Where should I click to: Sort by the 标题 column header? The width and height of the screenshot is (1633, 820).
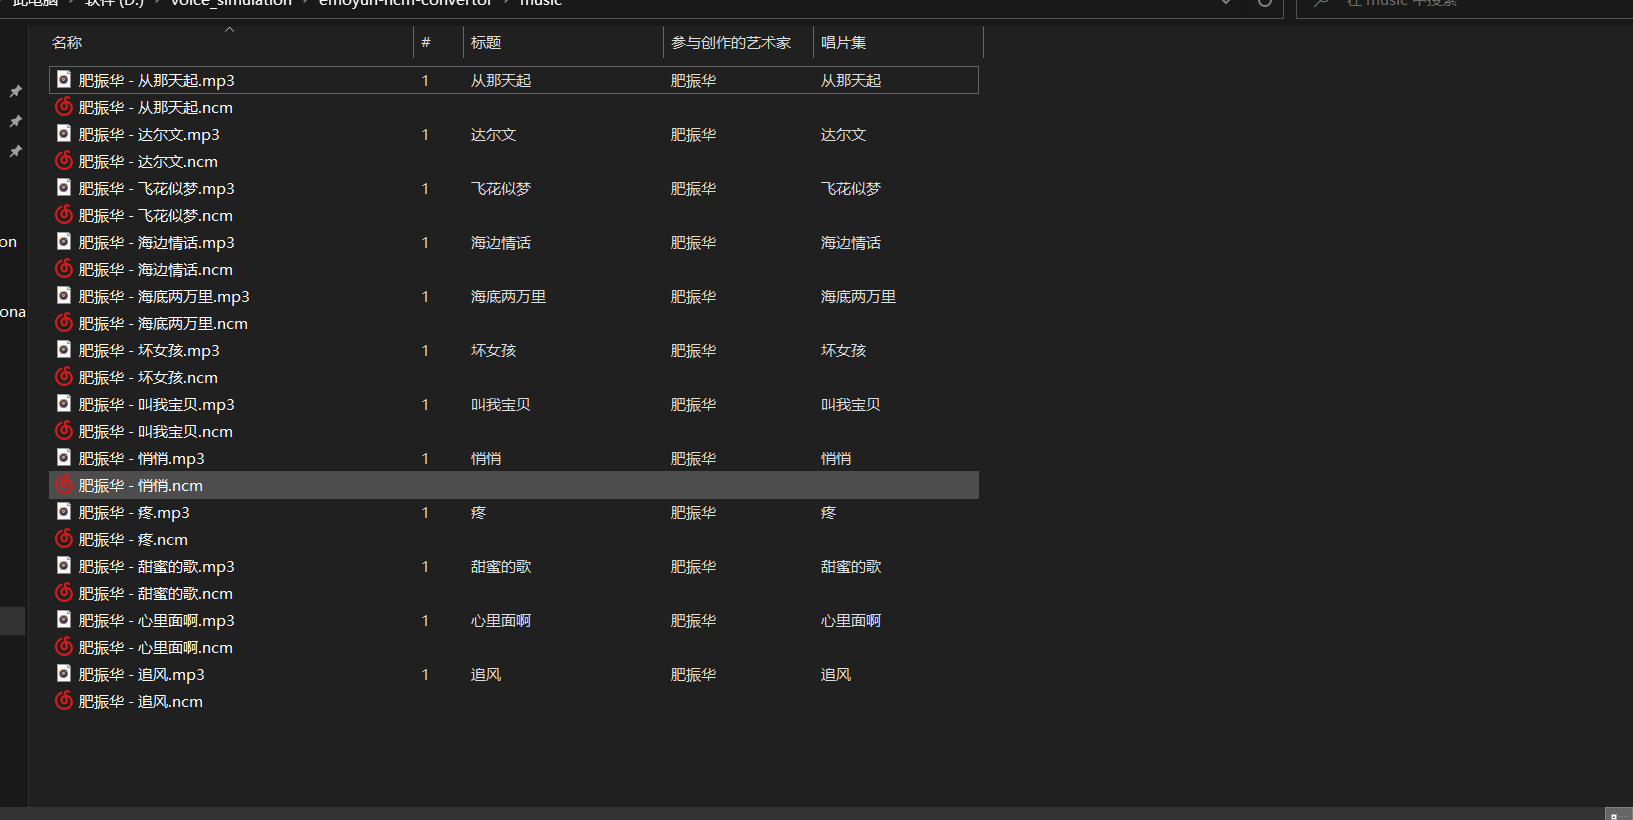tap(486, 43)
